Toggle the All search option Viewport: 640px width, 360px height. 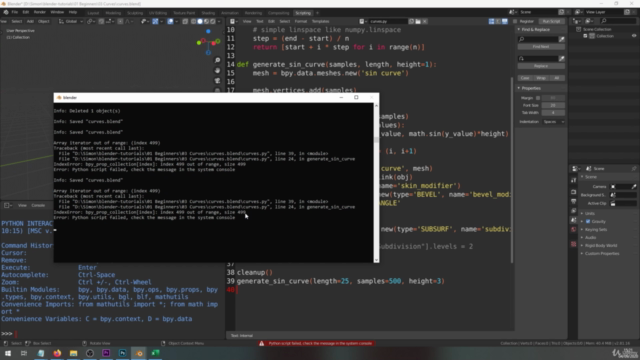coord(557,78)
